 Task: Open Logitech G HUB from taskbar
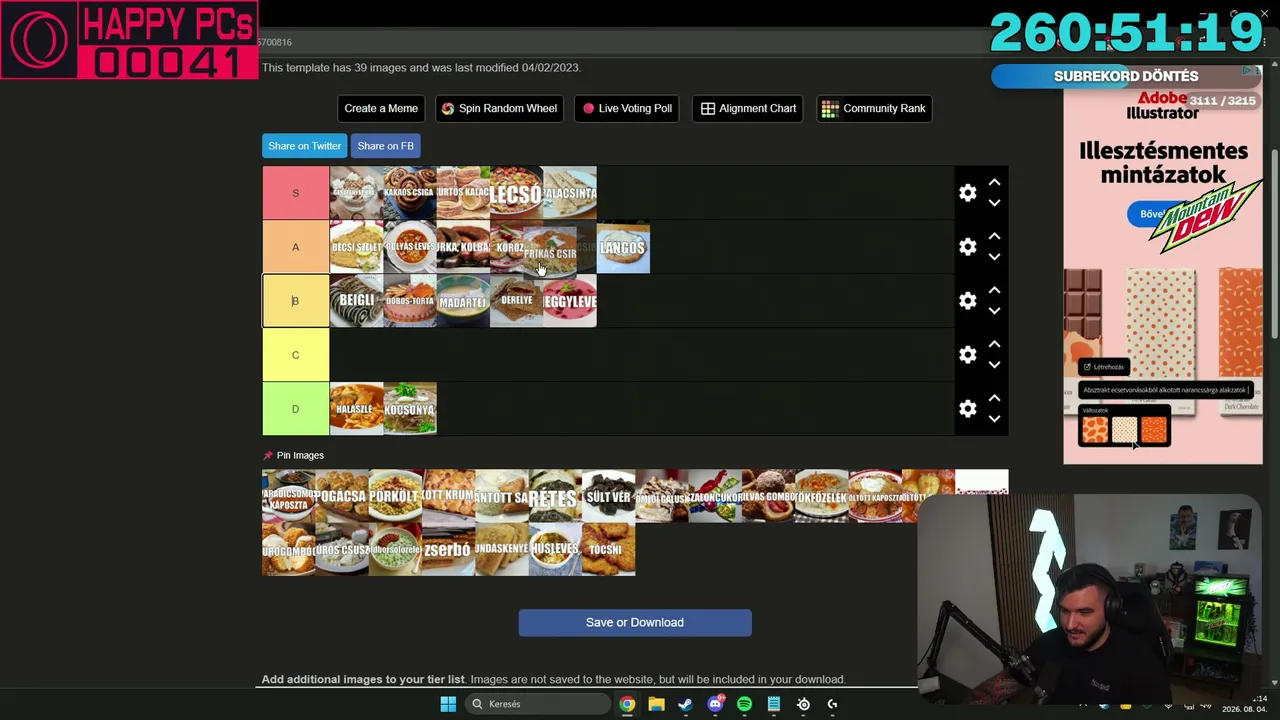[832, 704]
